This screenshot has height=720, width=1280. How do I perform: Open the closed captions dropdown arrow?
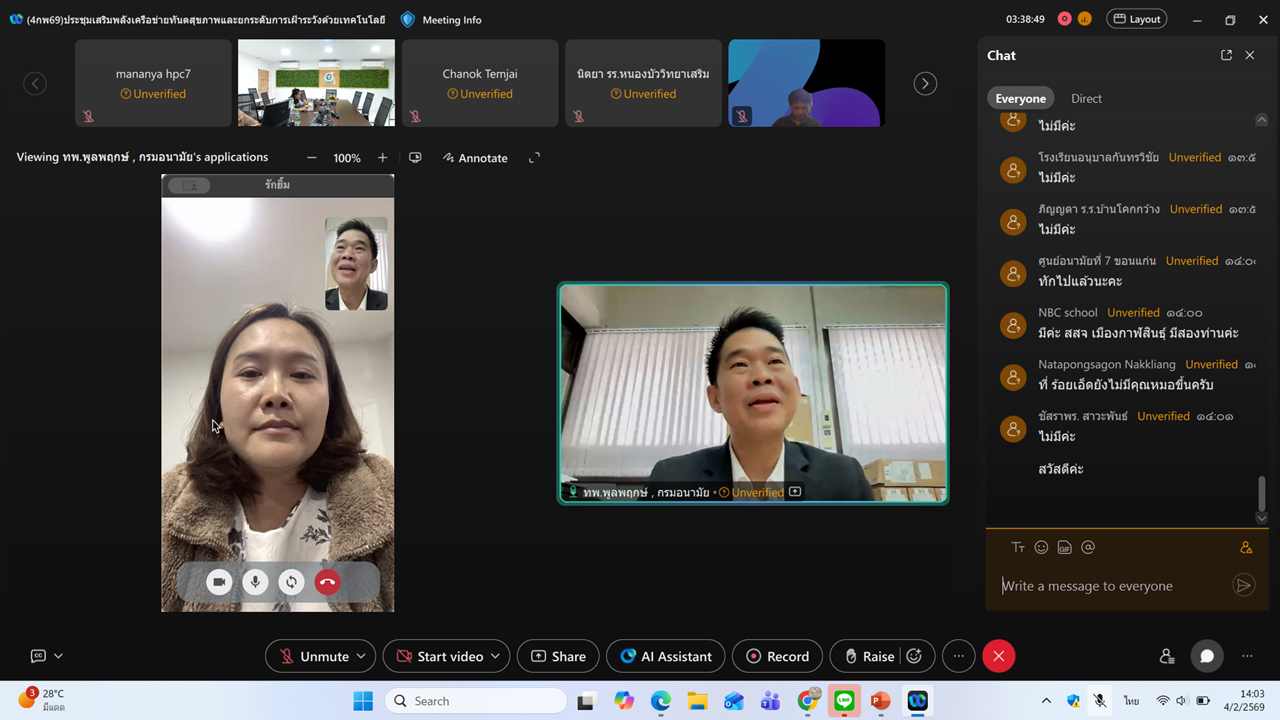pyautogui.click(x=58, y=656)
